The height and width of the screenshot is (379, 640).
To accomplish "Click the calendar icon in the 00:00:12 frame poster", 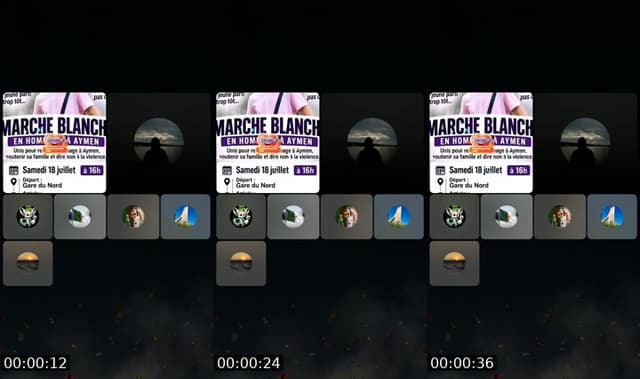I will [14, 171].
